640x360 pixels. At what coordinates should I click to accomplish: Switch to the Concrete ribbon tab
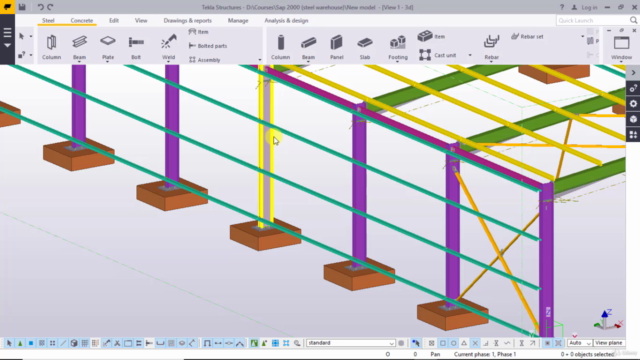[82, 20]
